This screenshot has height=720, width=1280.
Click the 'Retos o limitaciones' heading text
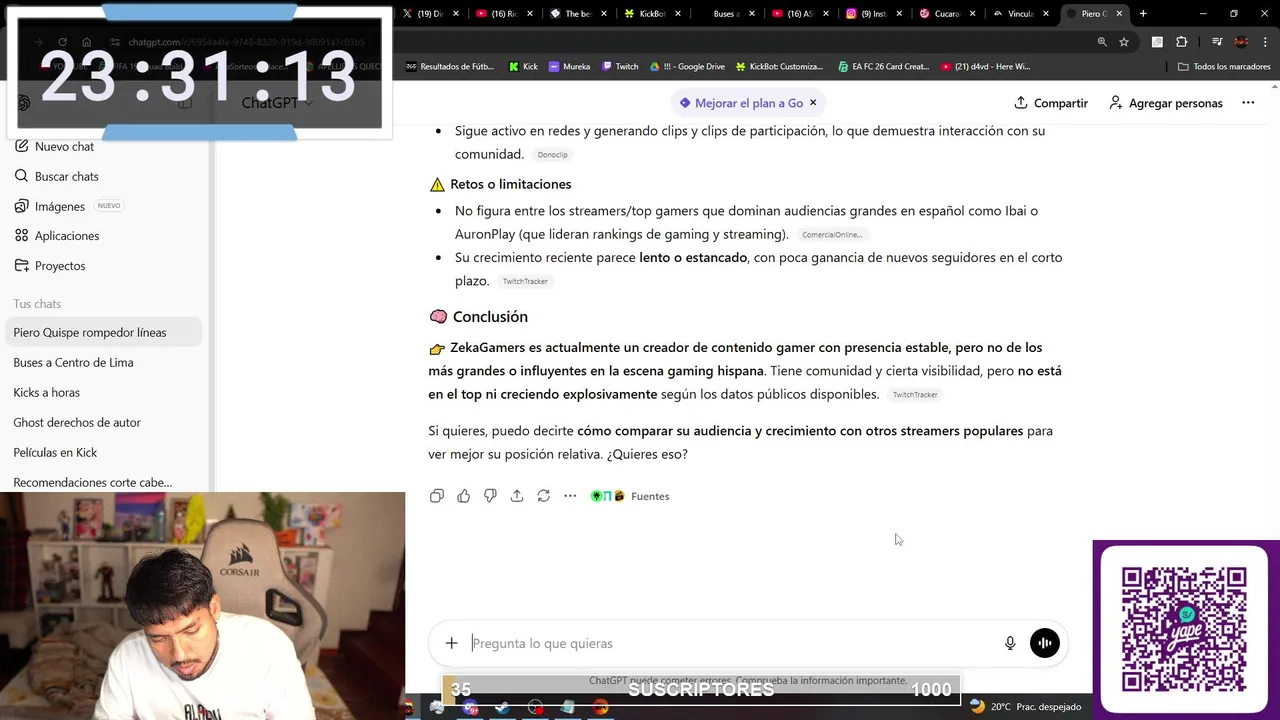point(511,184)
